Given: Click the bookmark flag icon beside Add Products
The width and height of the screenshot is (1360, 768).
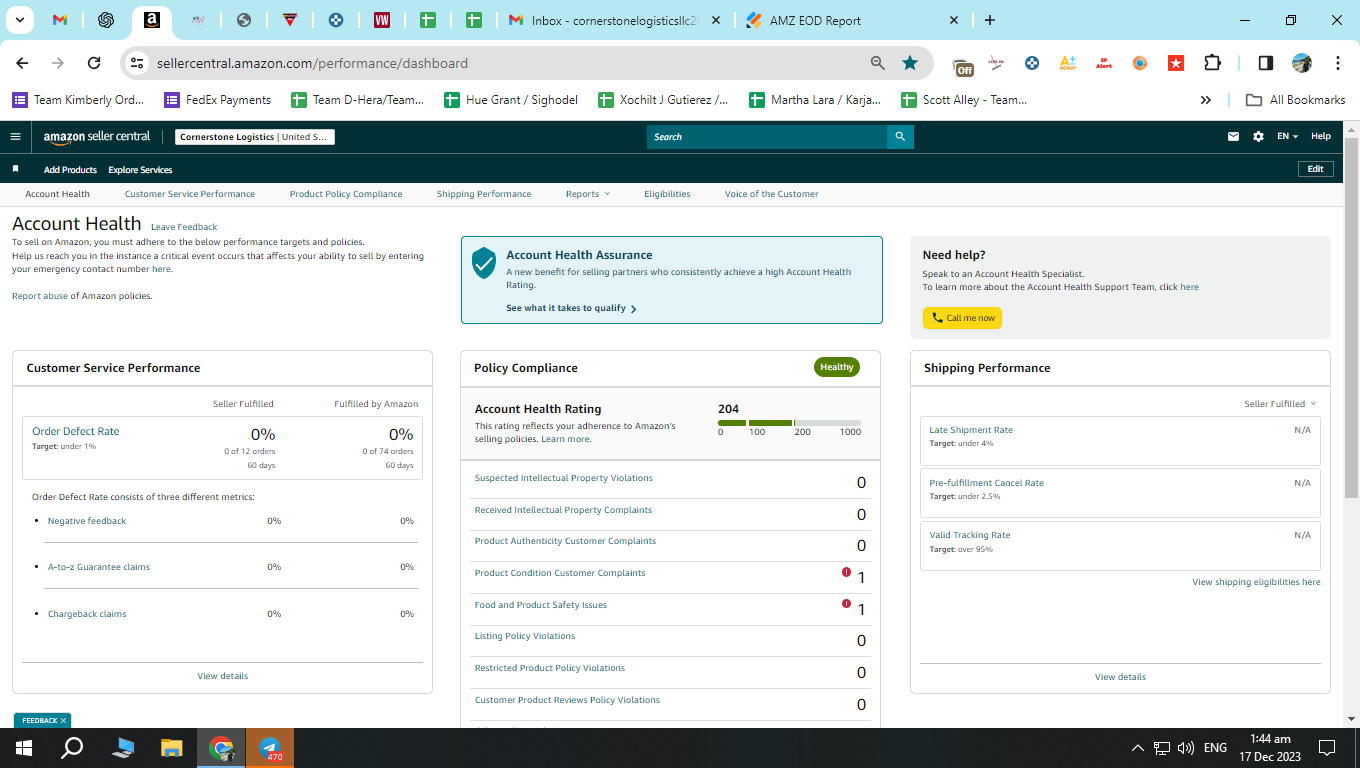Looking at the screenshot, I should click(15, 169).
